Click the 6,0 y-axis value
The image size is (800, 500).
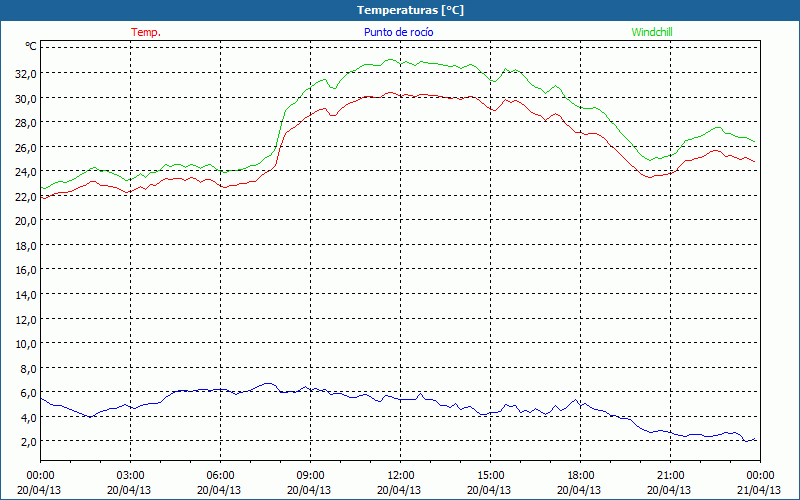coord(29,393)
